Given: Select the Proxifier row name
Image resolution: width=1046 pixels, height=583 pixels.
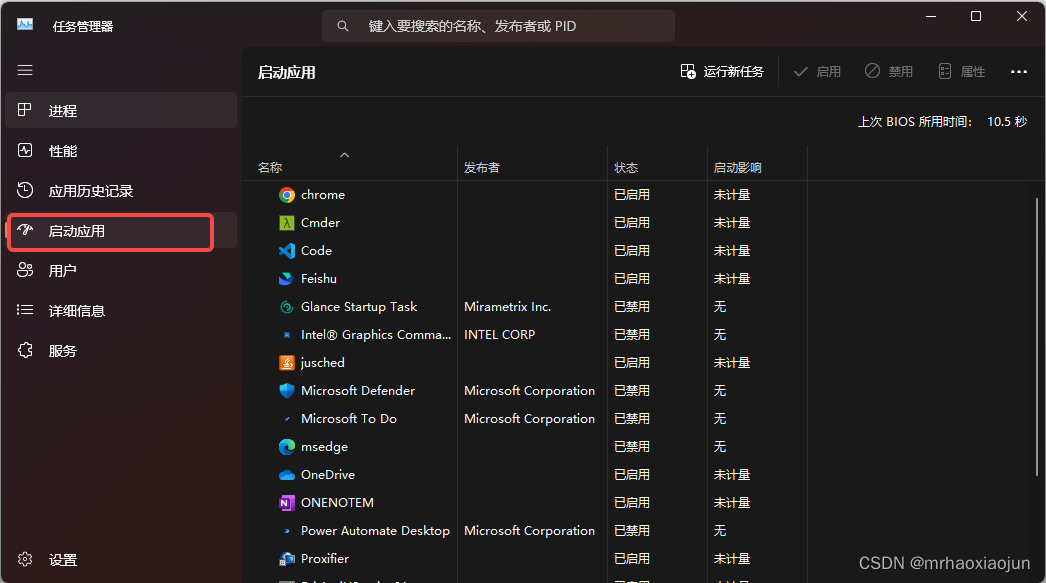Looking at the screenshot, I should click(x=325, y=559).
